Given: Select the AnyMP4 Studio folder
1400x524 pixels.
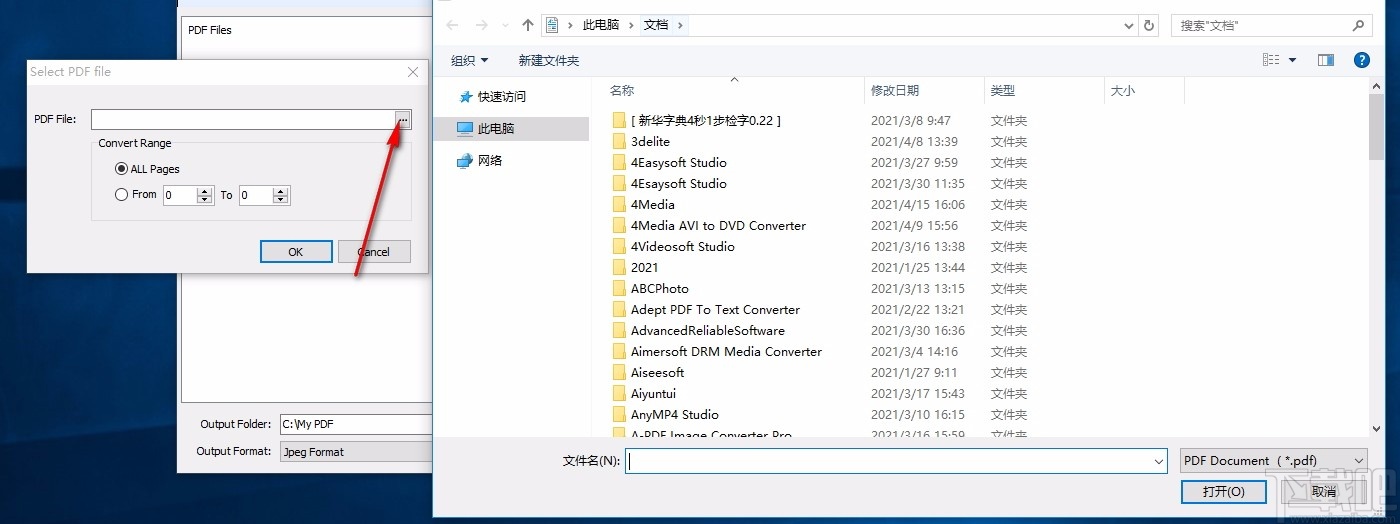Looking at the screenshot, I should coord(675,415).
